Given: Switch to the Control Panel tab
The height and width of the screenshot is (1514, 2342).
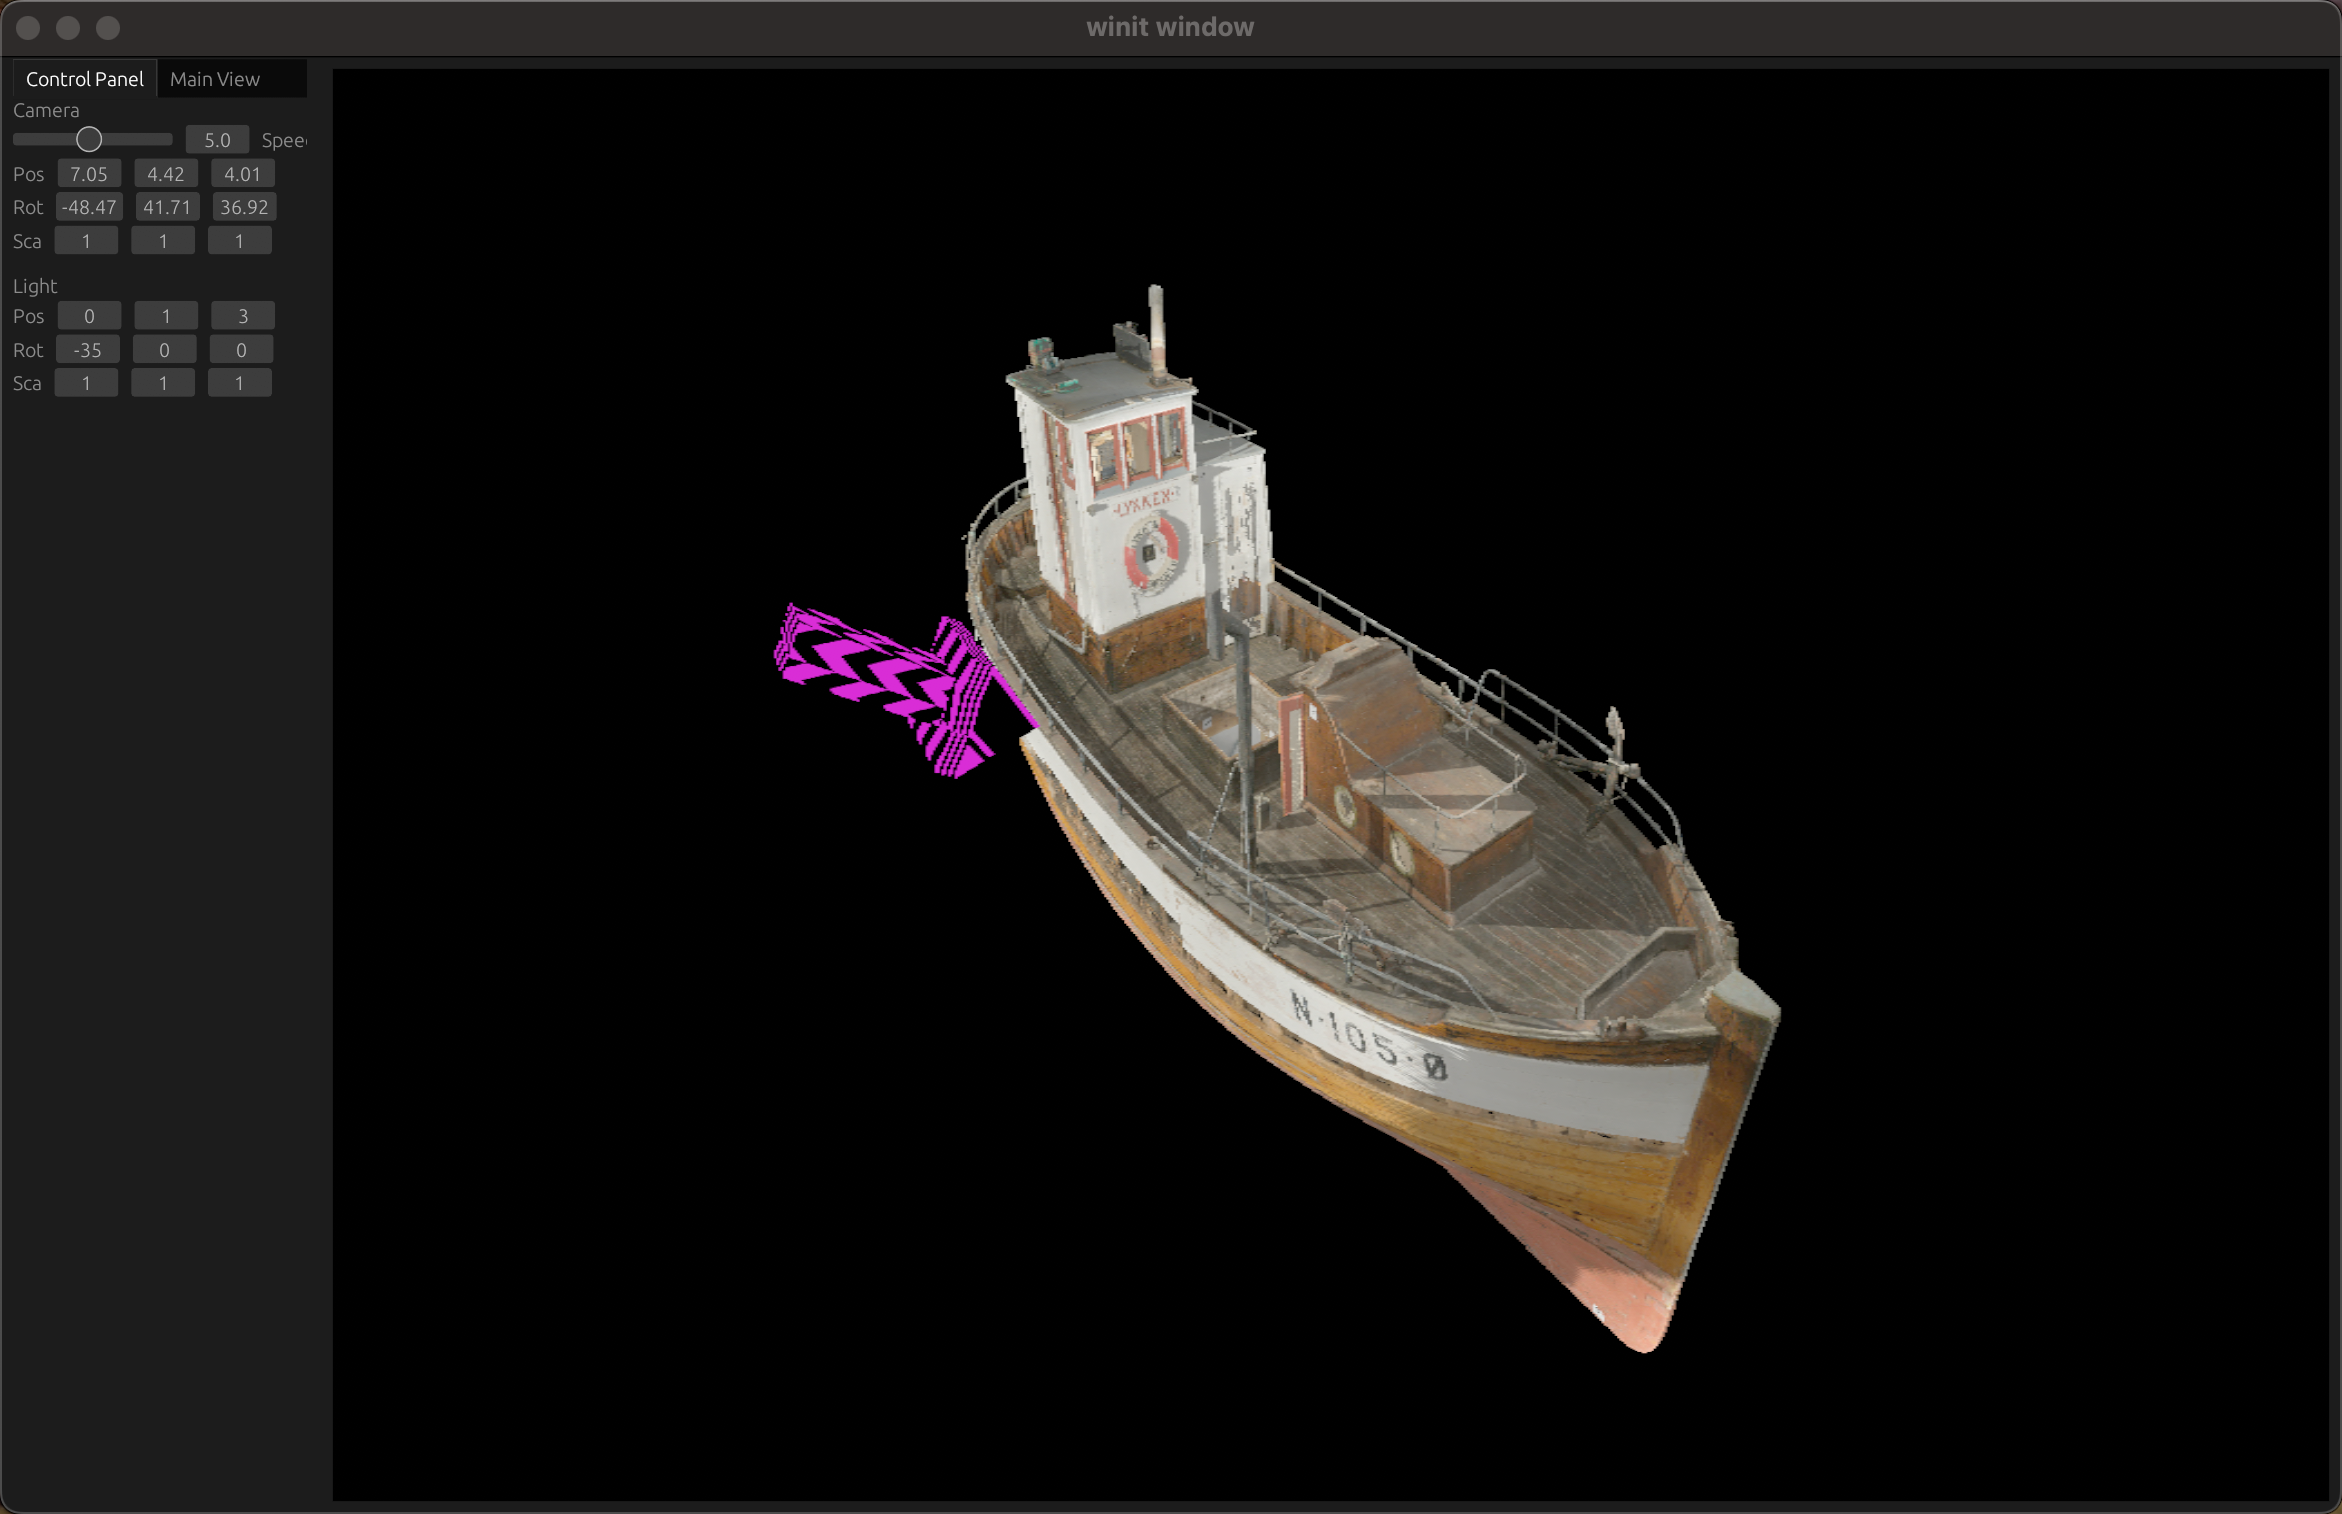Looking at the screenshot, I should [x=84, y=79].
